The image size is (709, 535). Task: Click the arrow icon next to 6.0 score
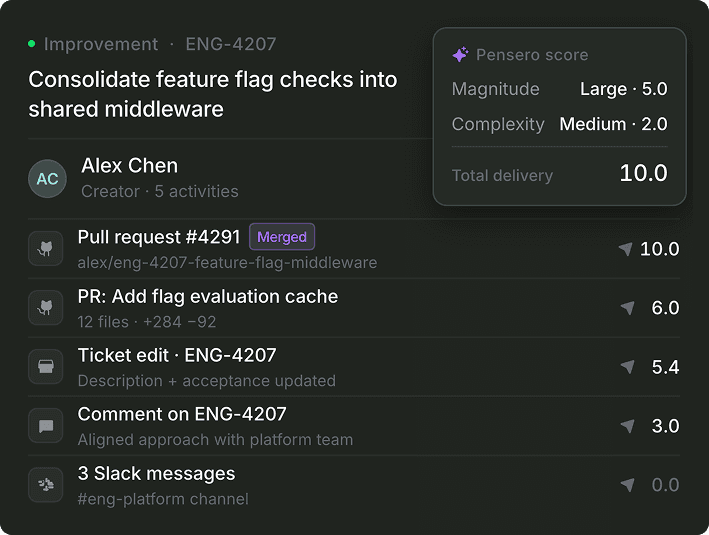click(627, 308)
